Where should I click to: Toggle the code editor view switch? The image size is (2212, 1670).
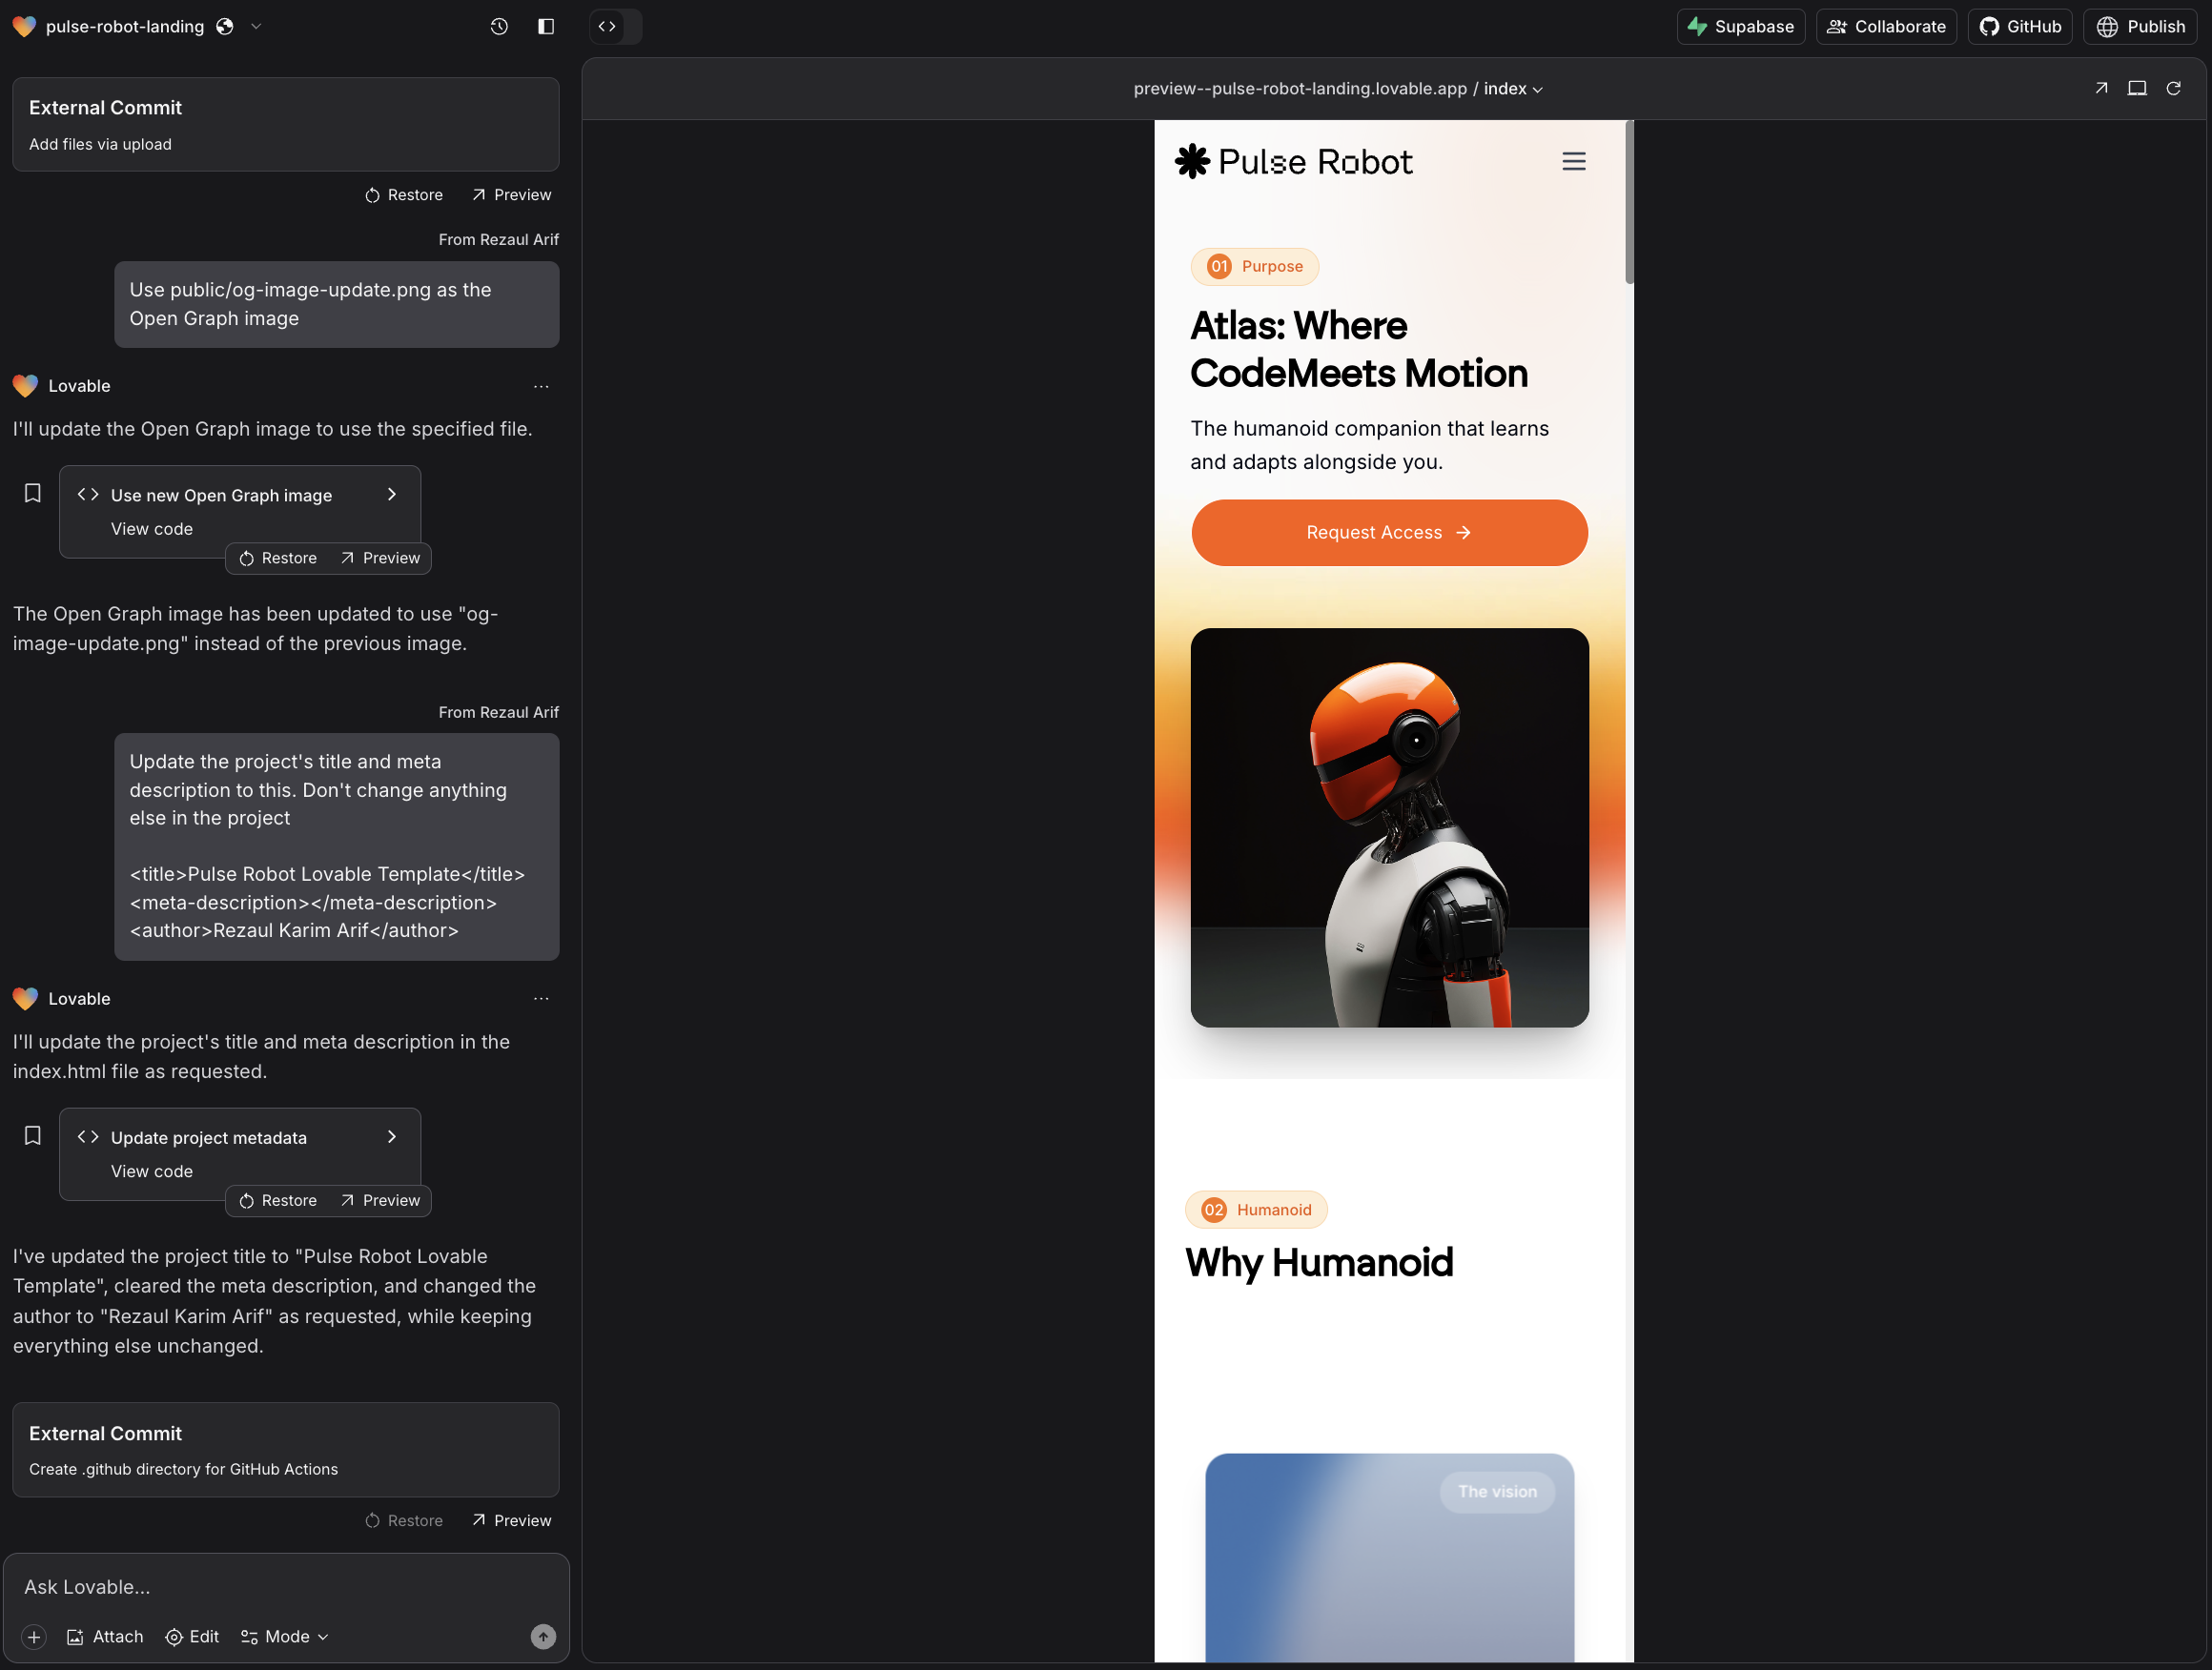(606, 26)
